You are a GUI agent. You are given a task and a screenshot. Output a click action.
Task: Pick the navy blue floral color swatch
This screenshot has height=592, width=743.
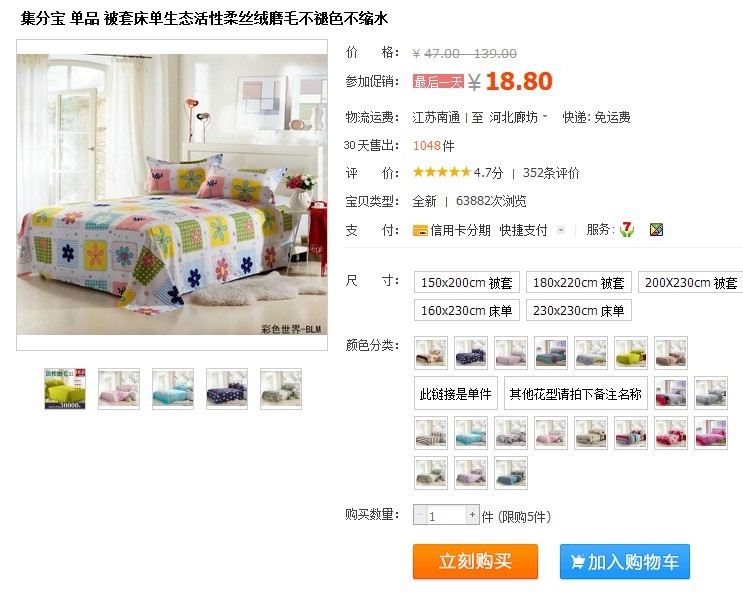pos(471,353)
